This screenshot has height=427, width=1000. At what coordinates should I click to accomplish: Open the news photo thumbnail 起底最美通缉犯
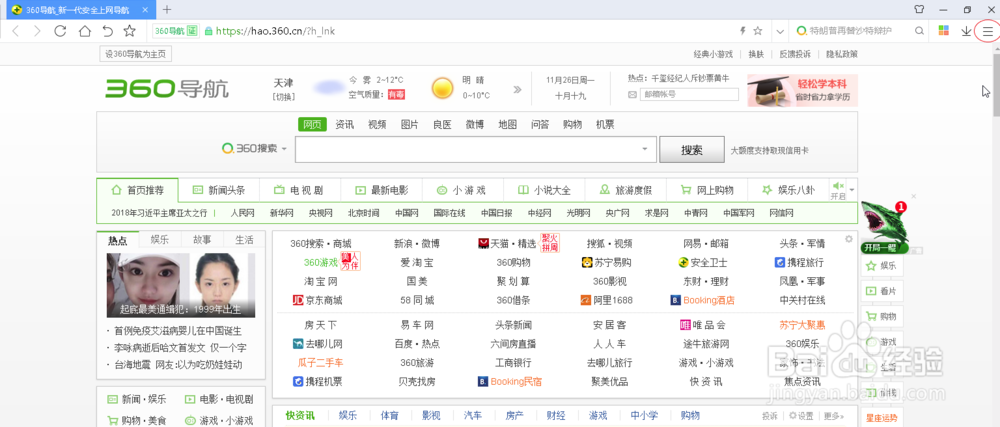click(x=181, y=286)
